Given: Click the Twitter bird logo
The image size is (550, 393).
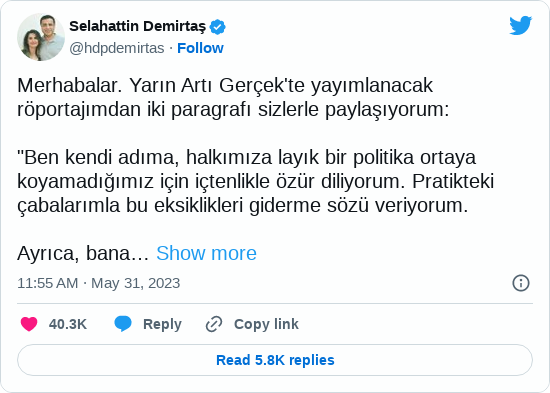Looking at the screenshot, I should [x=521, y=25].
